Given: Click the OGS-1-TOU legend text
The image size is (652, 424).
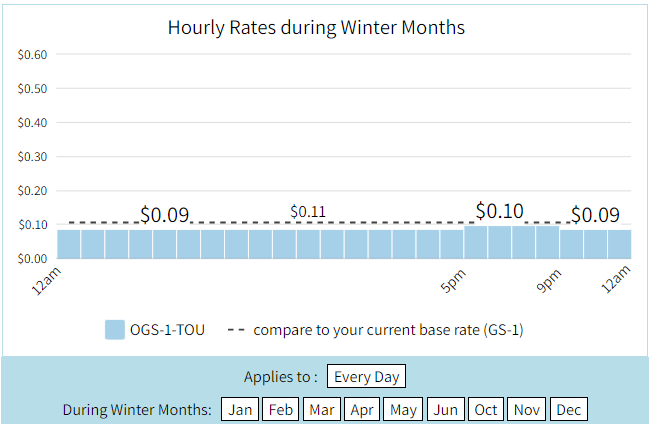Looking at the screenshot, I should (x=167, y=330).
